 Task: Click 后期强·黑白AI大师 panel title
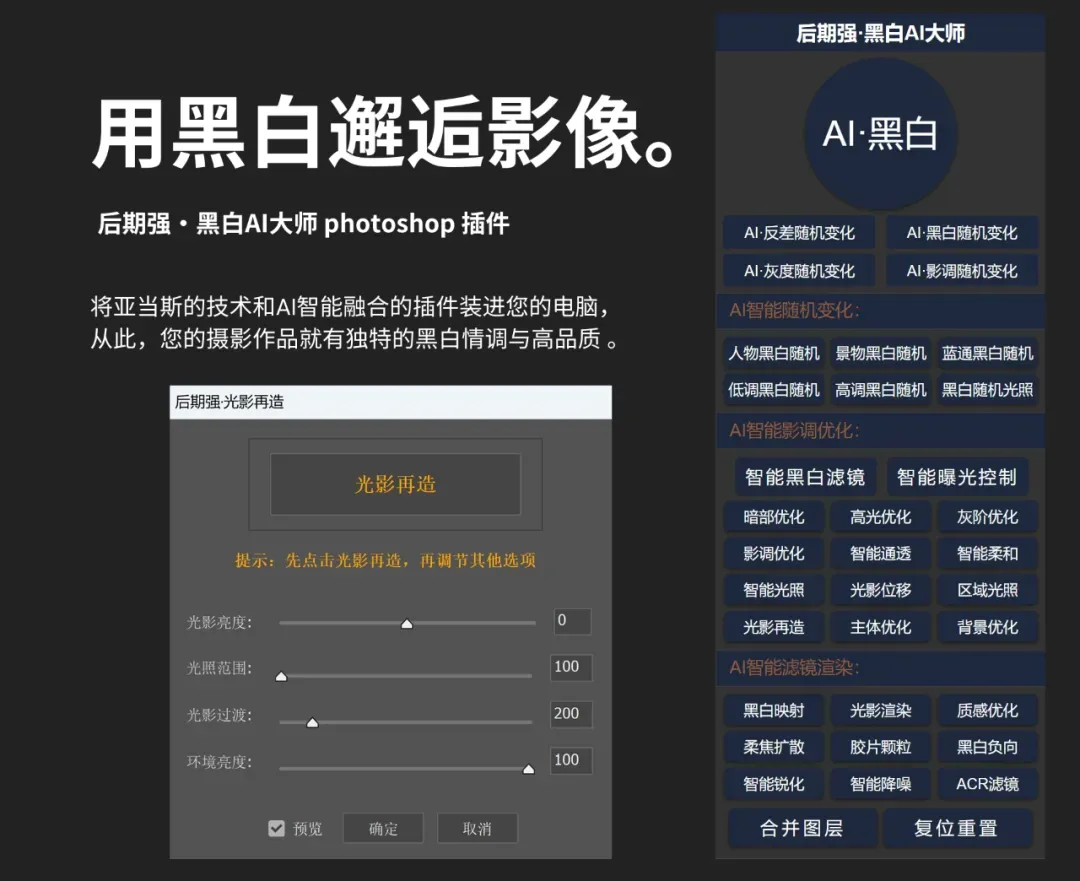[x=880, y=33]
